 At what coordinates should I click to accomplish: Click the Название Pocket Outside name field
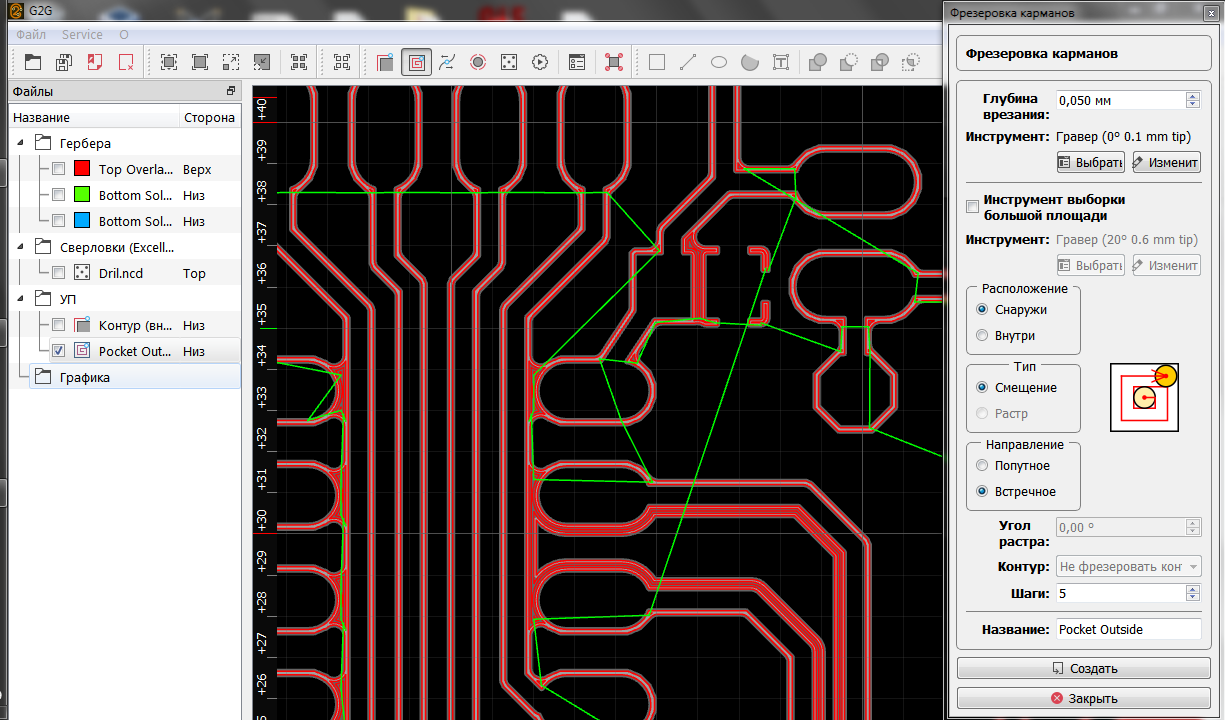click(x=1128, y=629)
